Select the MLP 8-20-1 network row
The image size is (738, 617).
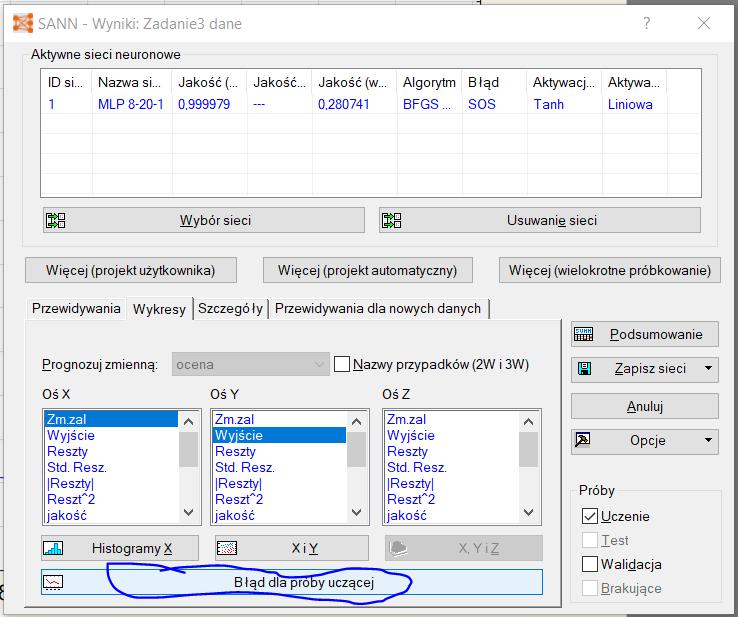pyautogui.click(x=371, y=104)
